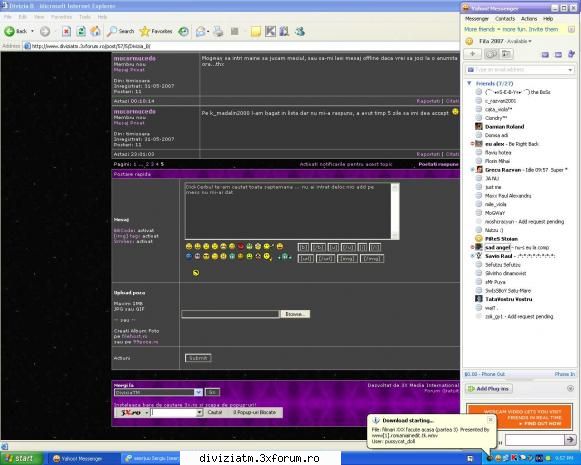The height and width of the screenshot is (465, 581).
Task: Collapse the Friends group in Messenger
Action: tap(469, 83)
